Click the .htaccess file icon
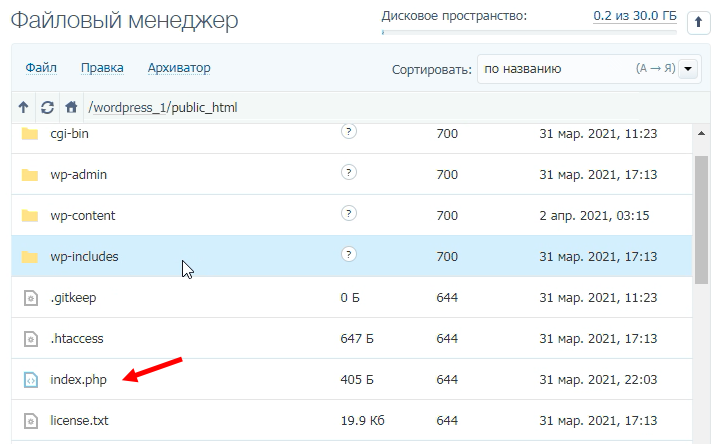The height and width of the screenshot is (444, 711). [30, 339]
